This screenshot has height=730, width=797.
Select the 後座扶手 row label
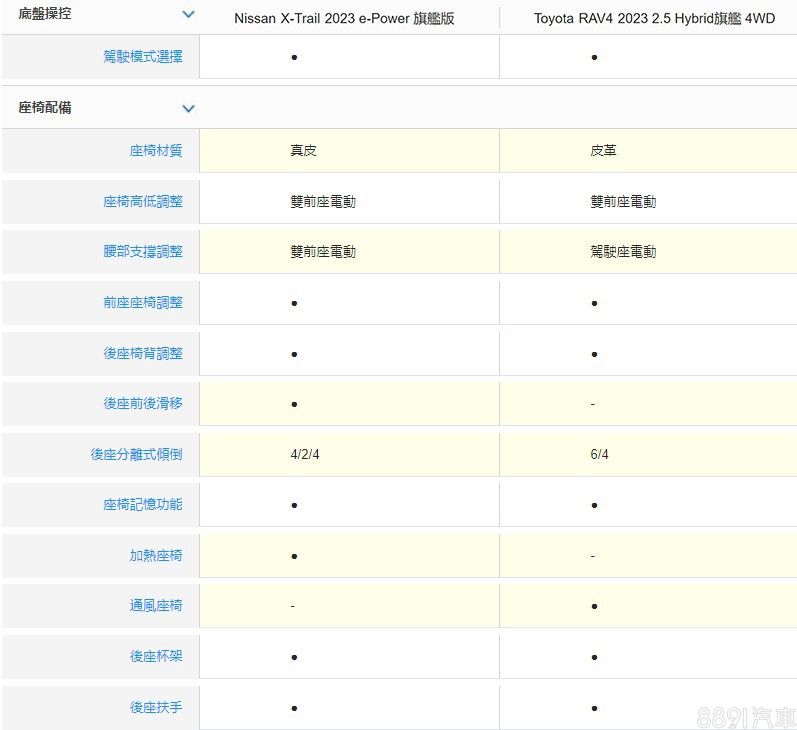(156, 707)
